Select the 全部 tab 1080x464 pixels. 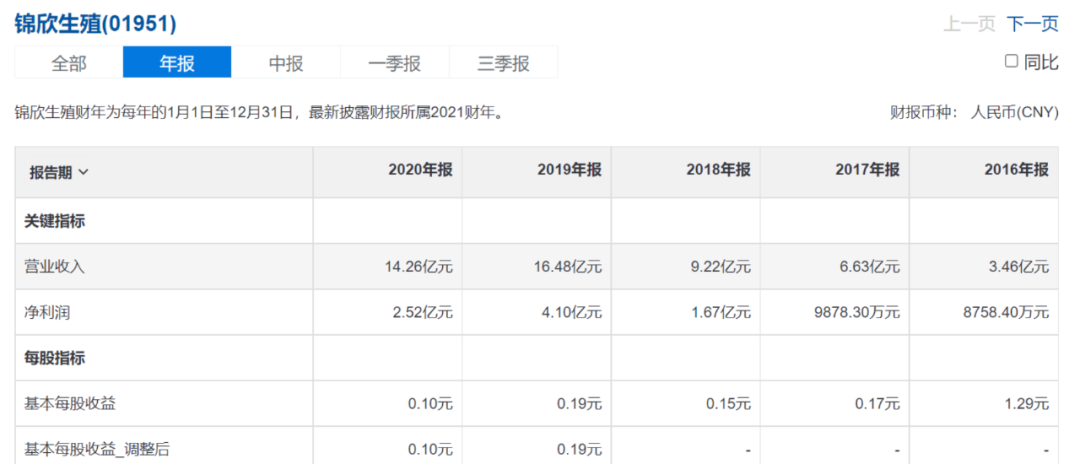tap(69, 63)
